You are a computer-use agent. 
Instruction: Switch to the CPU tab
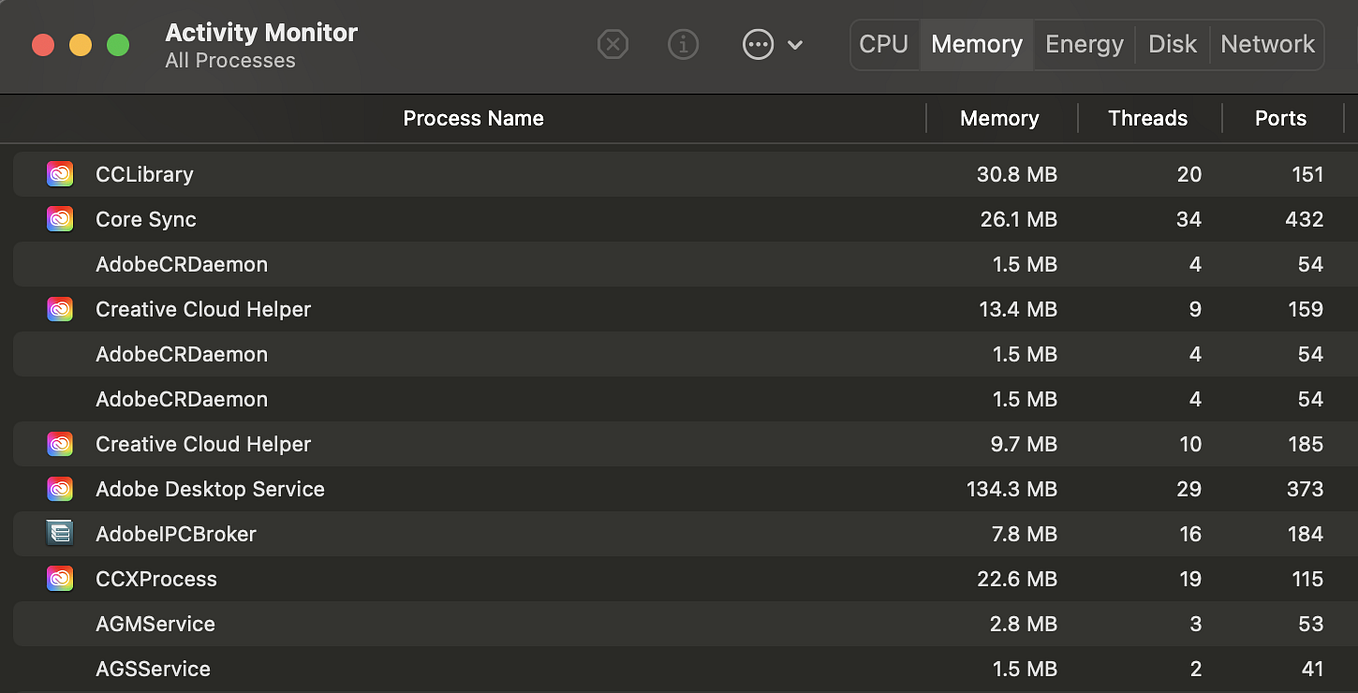pos(884,44)
